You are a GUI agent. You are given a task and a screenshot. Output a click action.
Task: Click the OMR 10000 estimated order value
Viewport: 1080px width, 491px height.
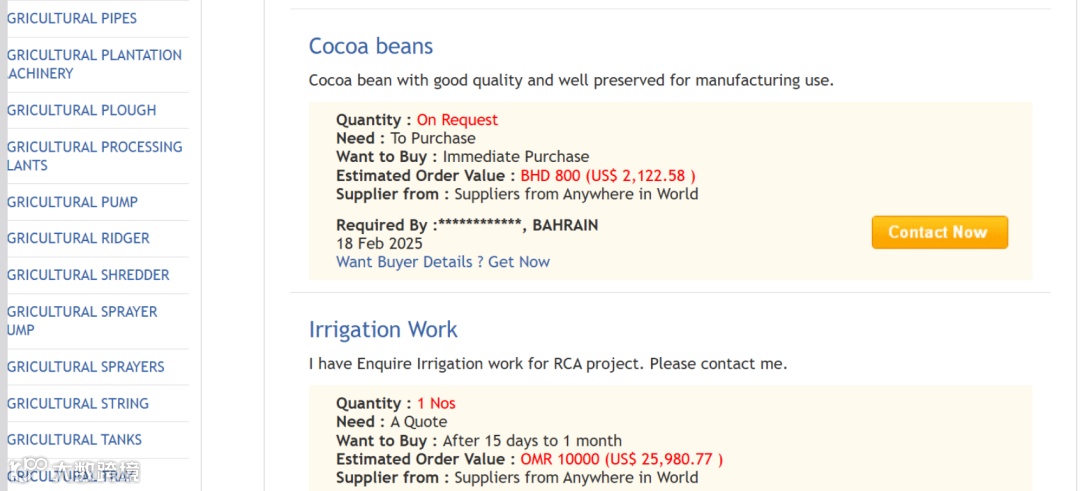click(x=621, y=460)
